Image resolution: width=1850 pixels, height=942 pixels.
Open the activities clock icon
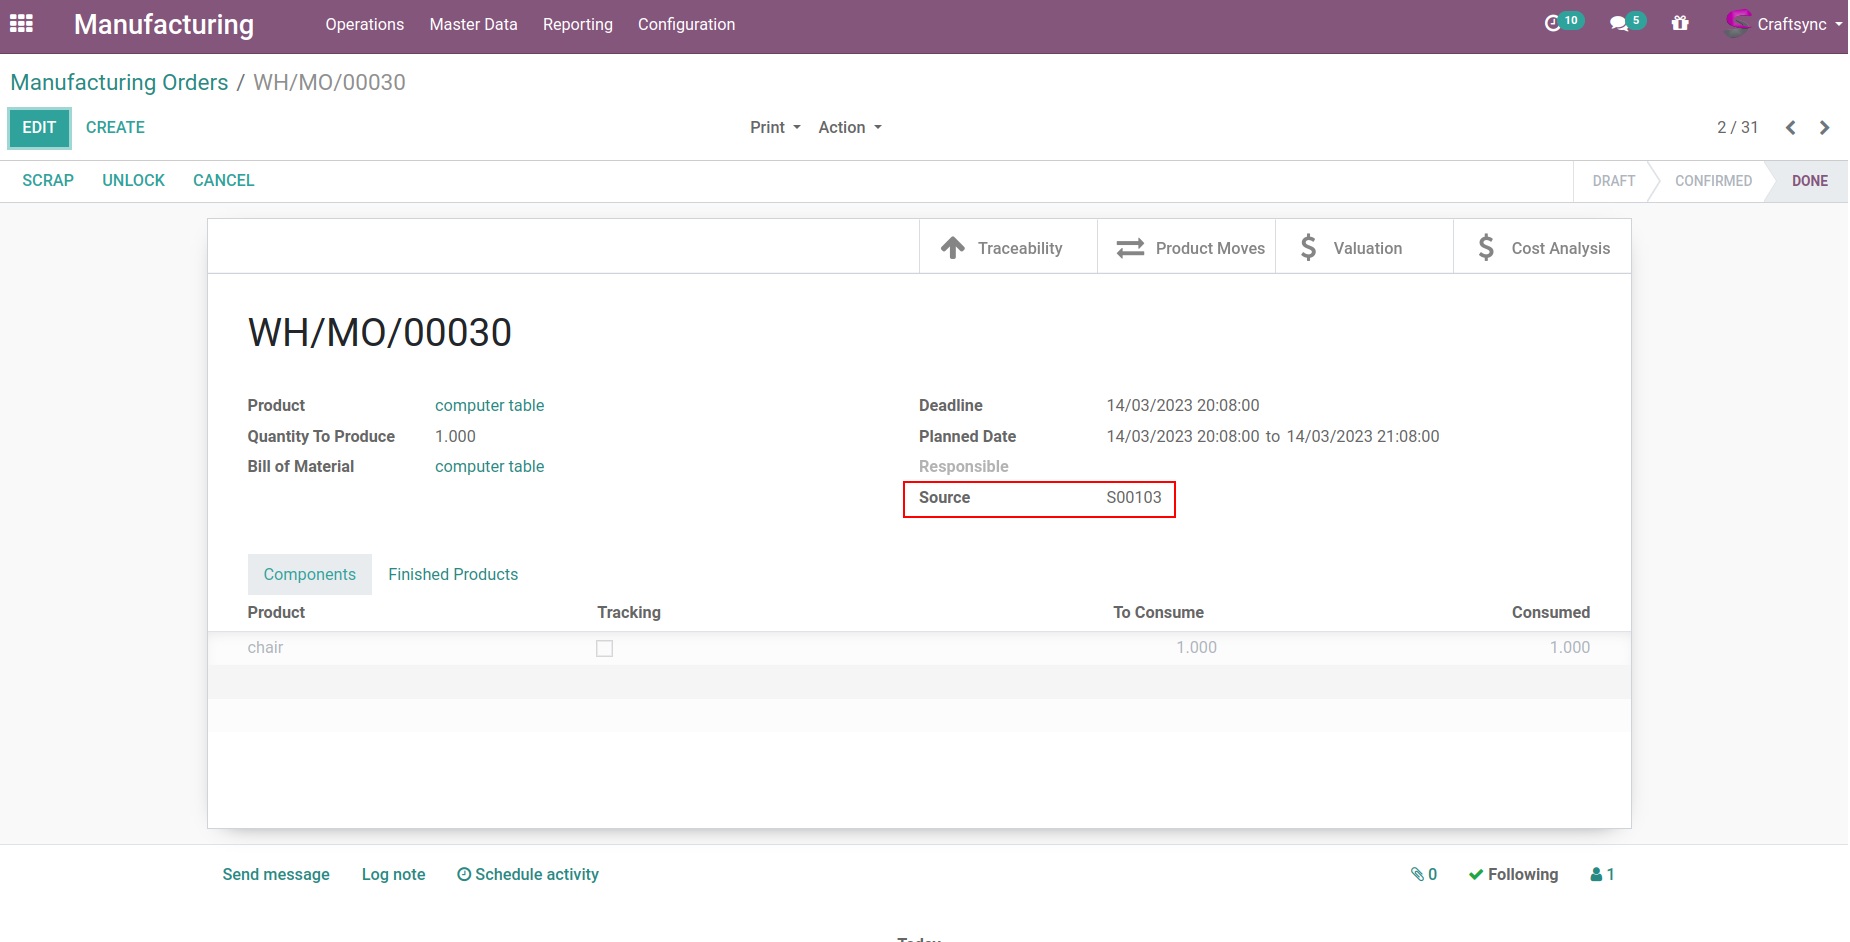pyautogui.click(x=1553, y=23)
